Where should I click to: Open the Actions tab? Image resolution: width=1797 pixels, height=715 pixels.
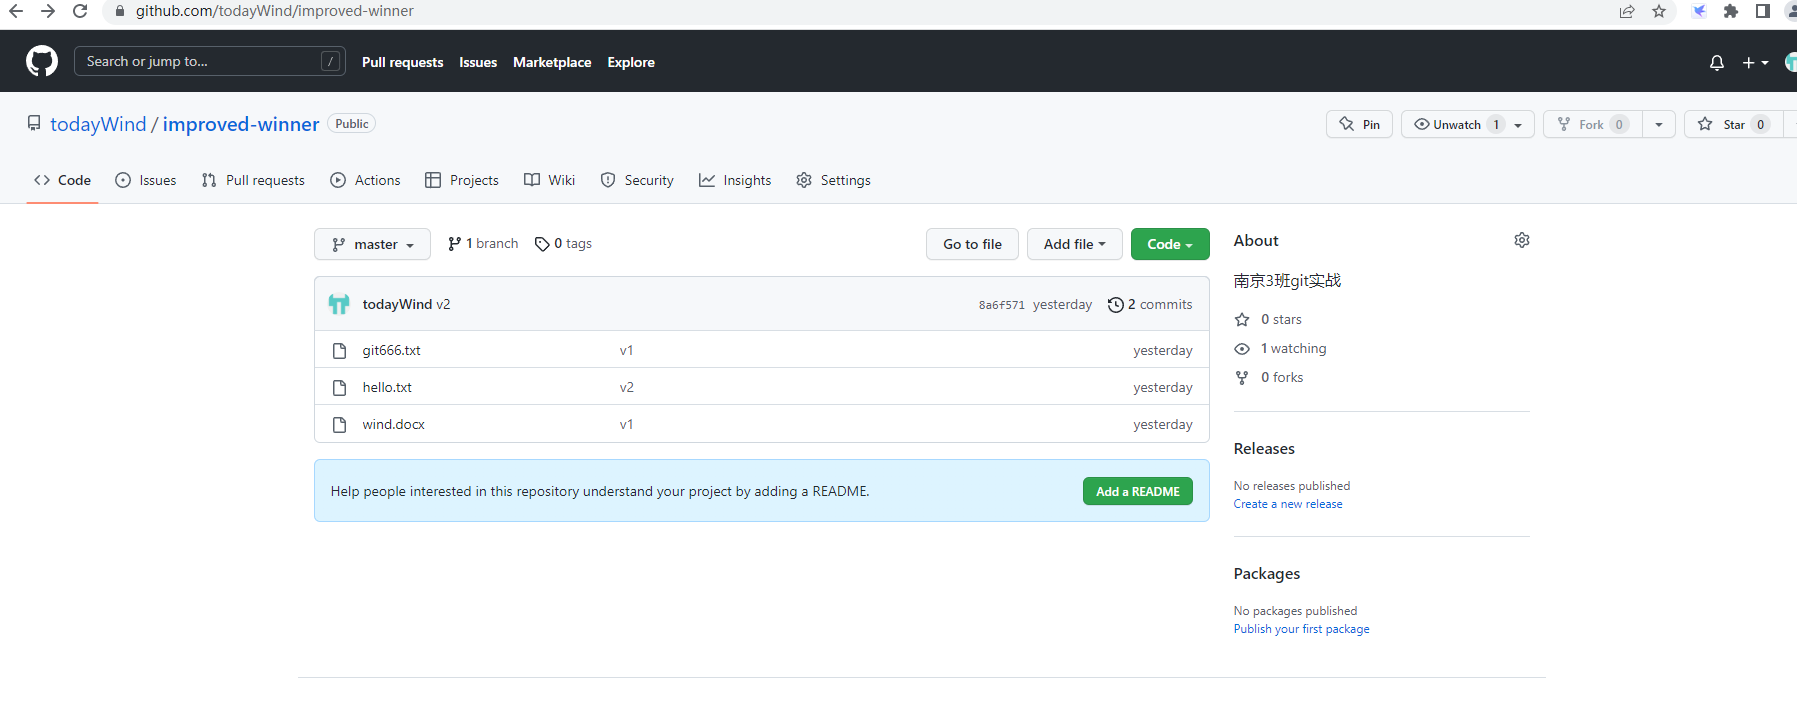[366, 181]
